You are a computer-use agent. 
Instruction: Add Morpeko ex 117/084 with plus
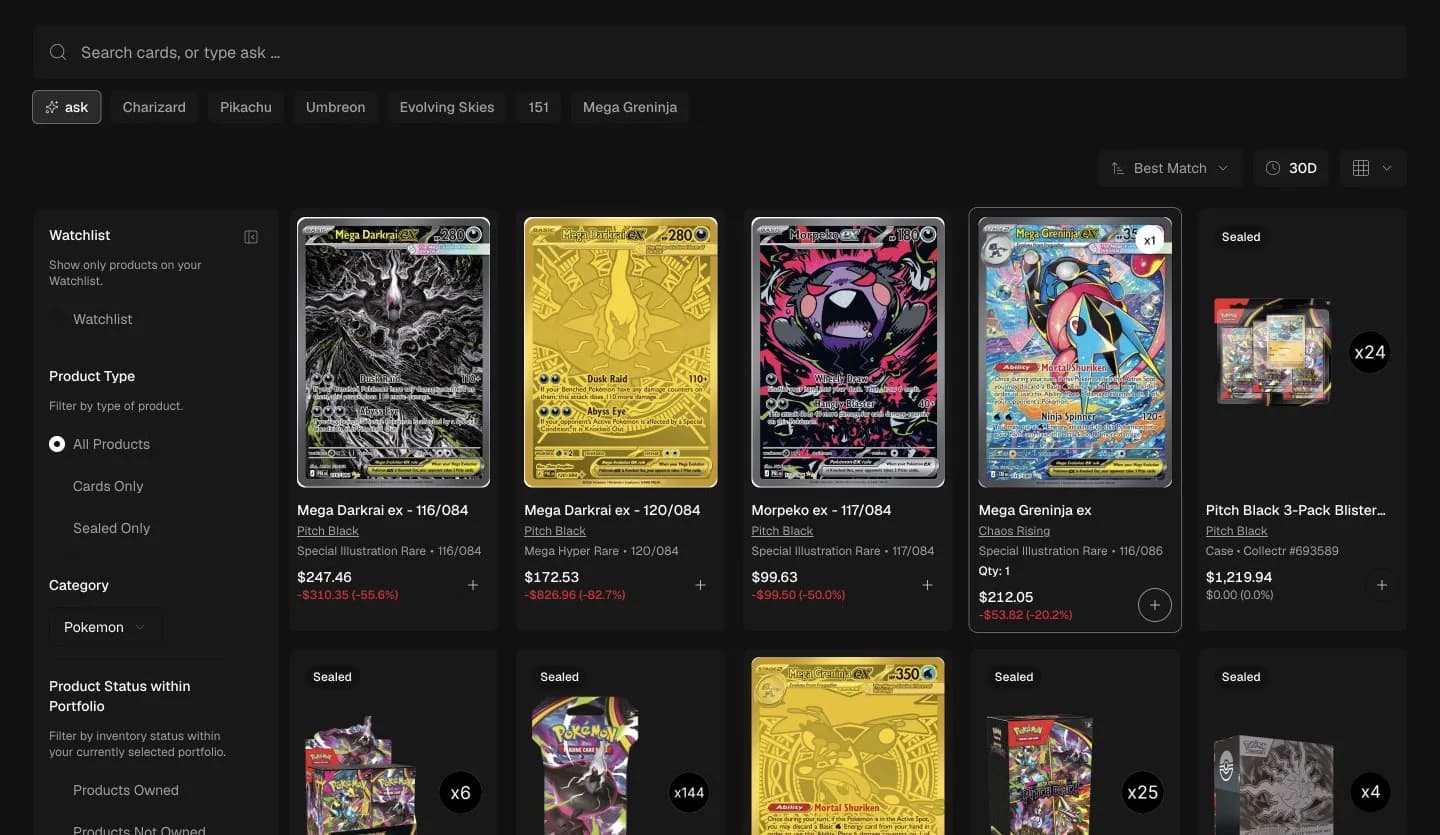click(927, 585)
